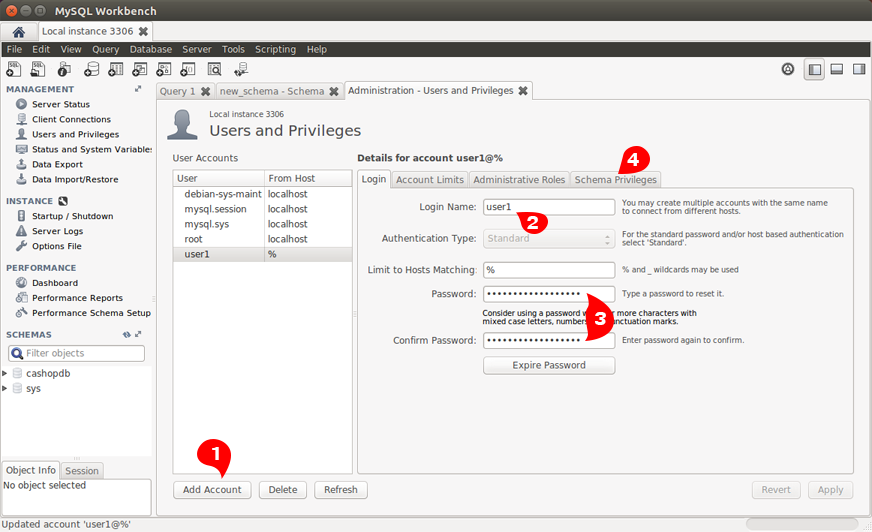Screen dimensions: 872x532
Task: Open Options File in the sidebar
Action: 57,246
